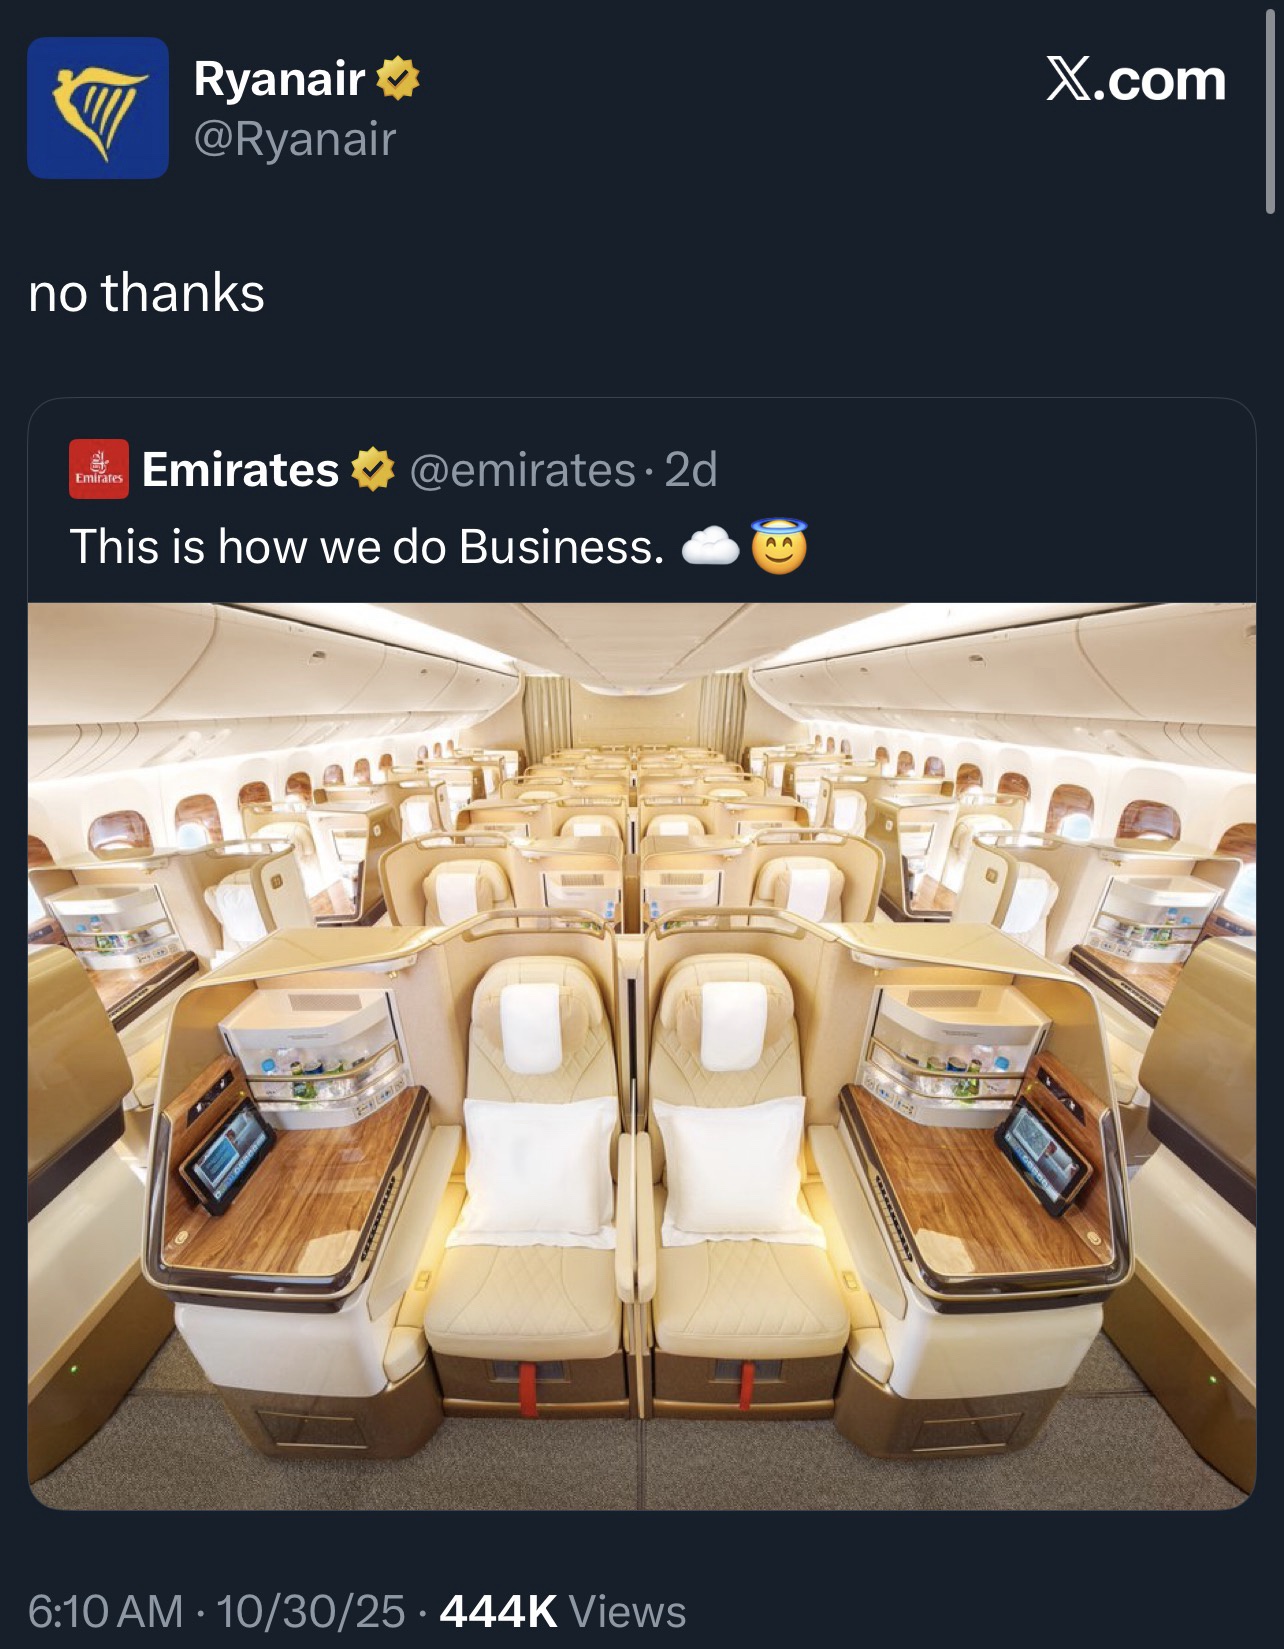Click the 'no thanks' tweet text
Screen dimensions: 1284x1649
click(146, 293)
